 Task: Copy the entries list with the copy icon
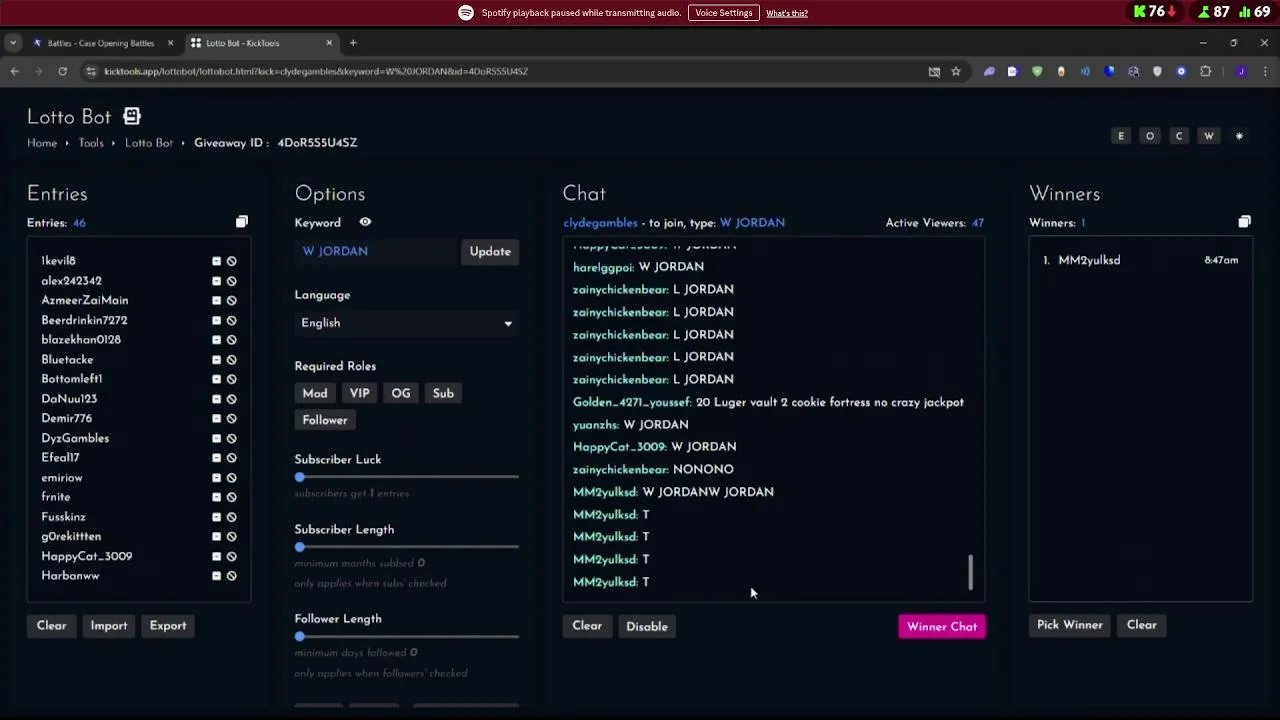[241, 222]
